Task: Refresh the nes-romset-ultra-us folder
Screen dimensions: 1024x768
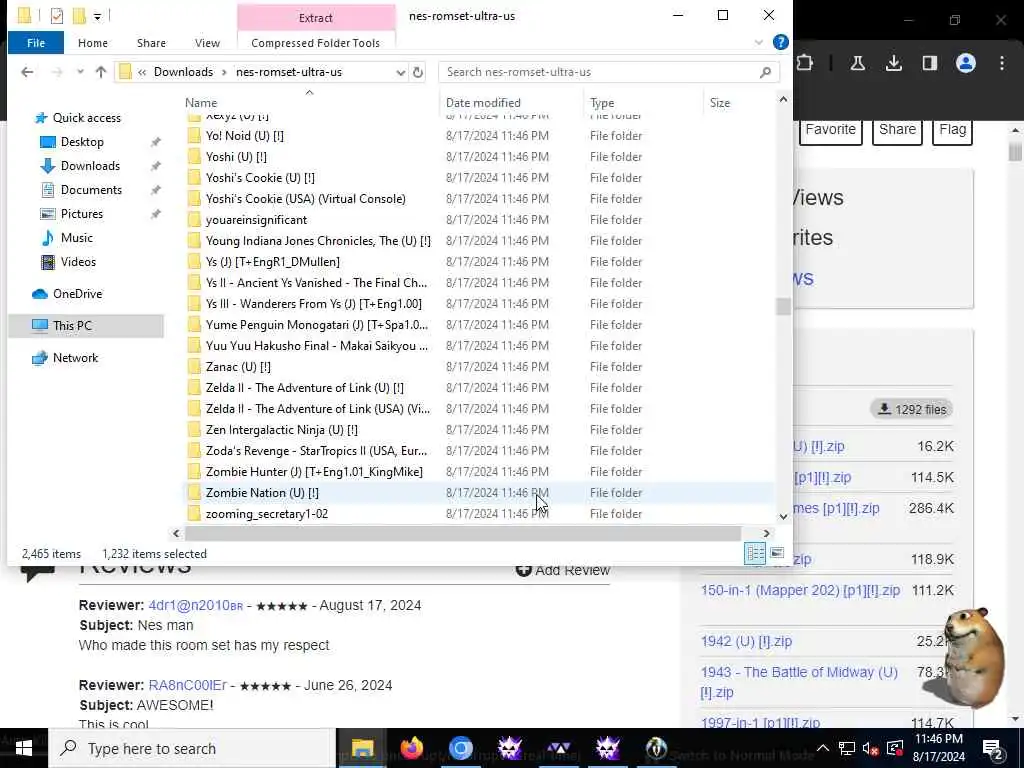Action: [x=418, y=72]
